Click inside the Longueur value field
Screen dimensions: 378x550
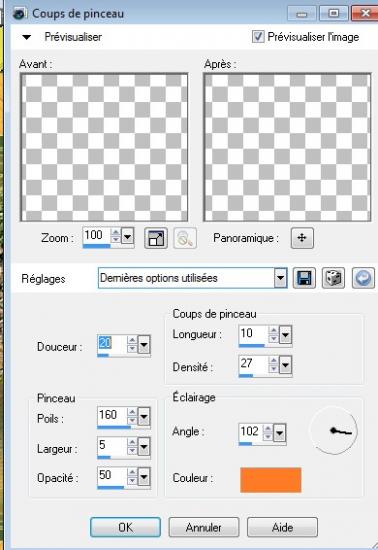pyautogui.click(x=253, y=334)
